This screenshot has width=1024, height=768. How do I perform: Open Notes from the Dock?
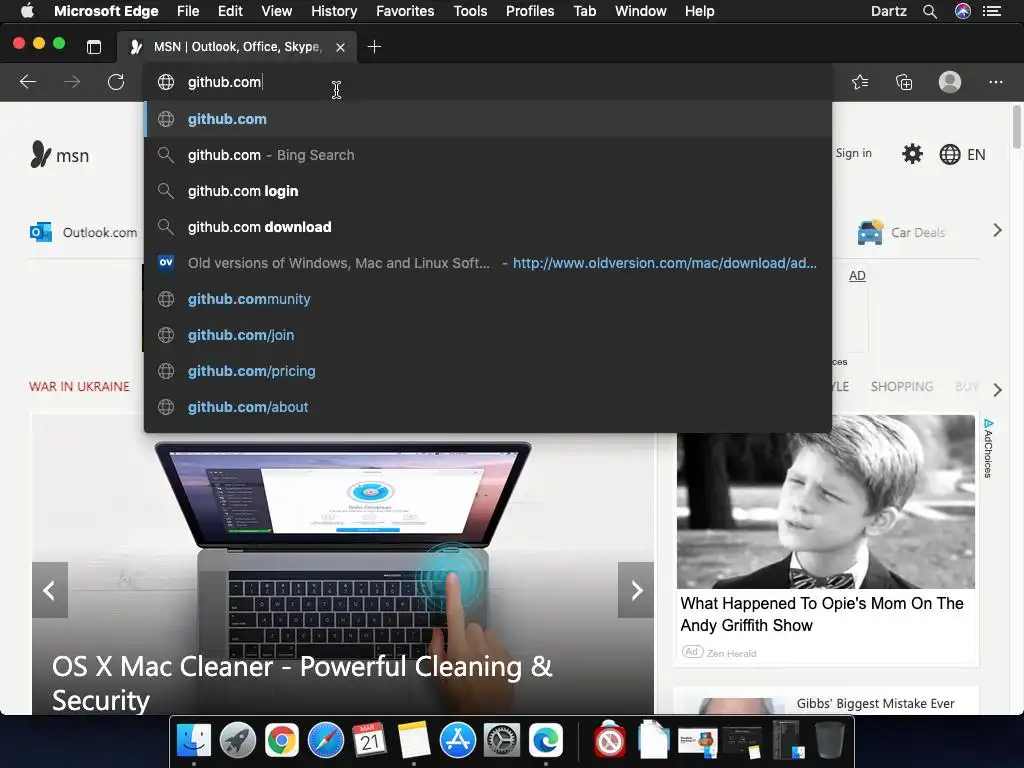[414, 741]
